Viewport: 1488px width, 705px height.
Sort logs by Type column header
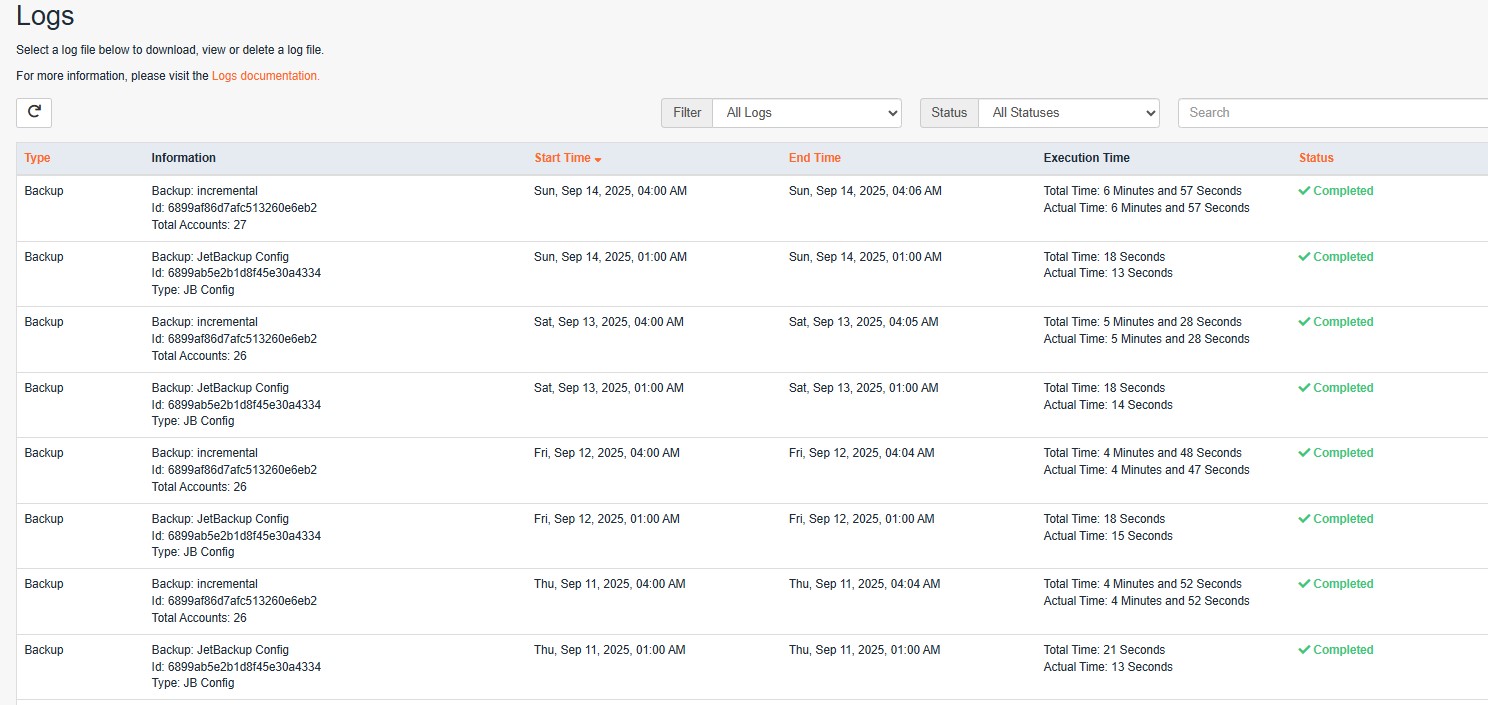click(37, 158)
